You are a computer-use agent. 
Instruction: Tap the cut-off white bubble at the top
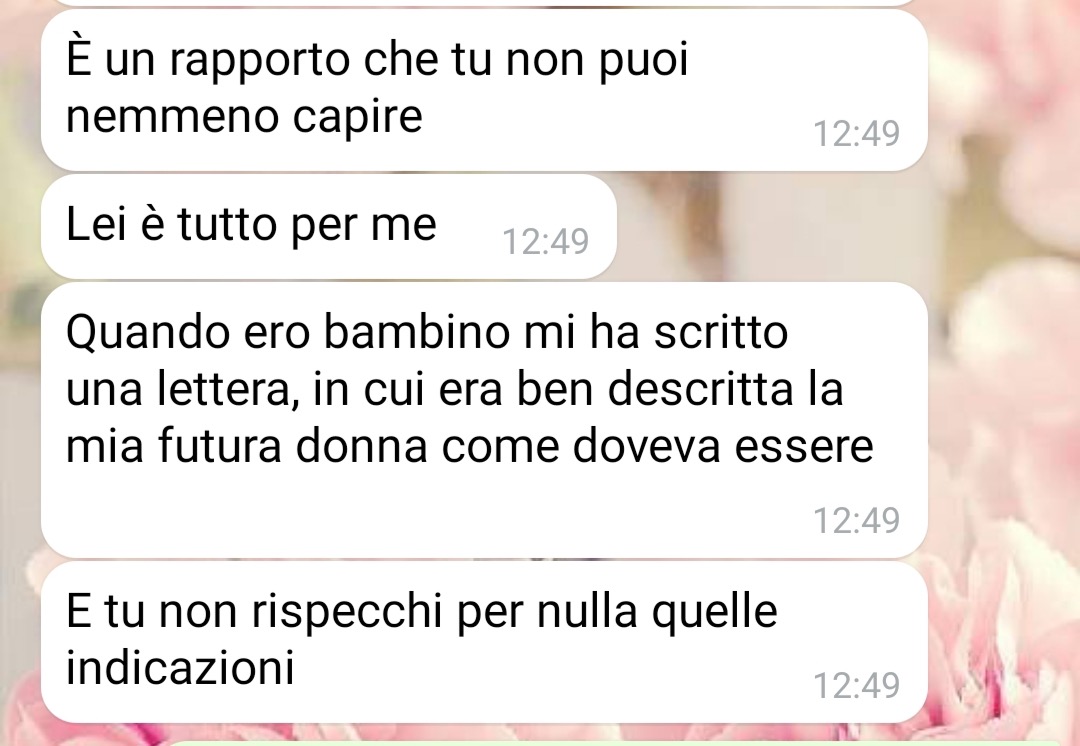[x=484, y=3]
